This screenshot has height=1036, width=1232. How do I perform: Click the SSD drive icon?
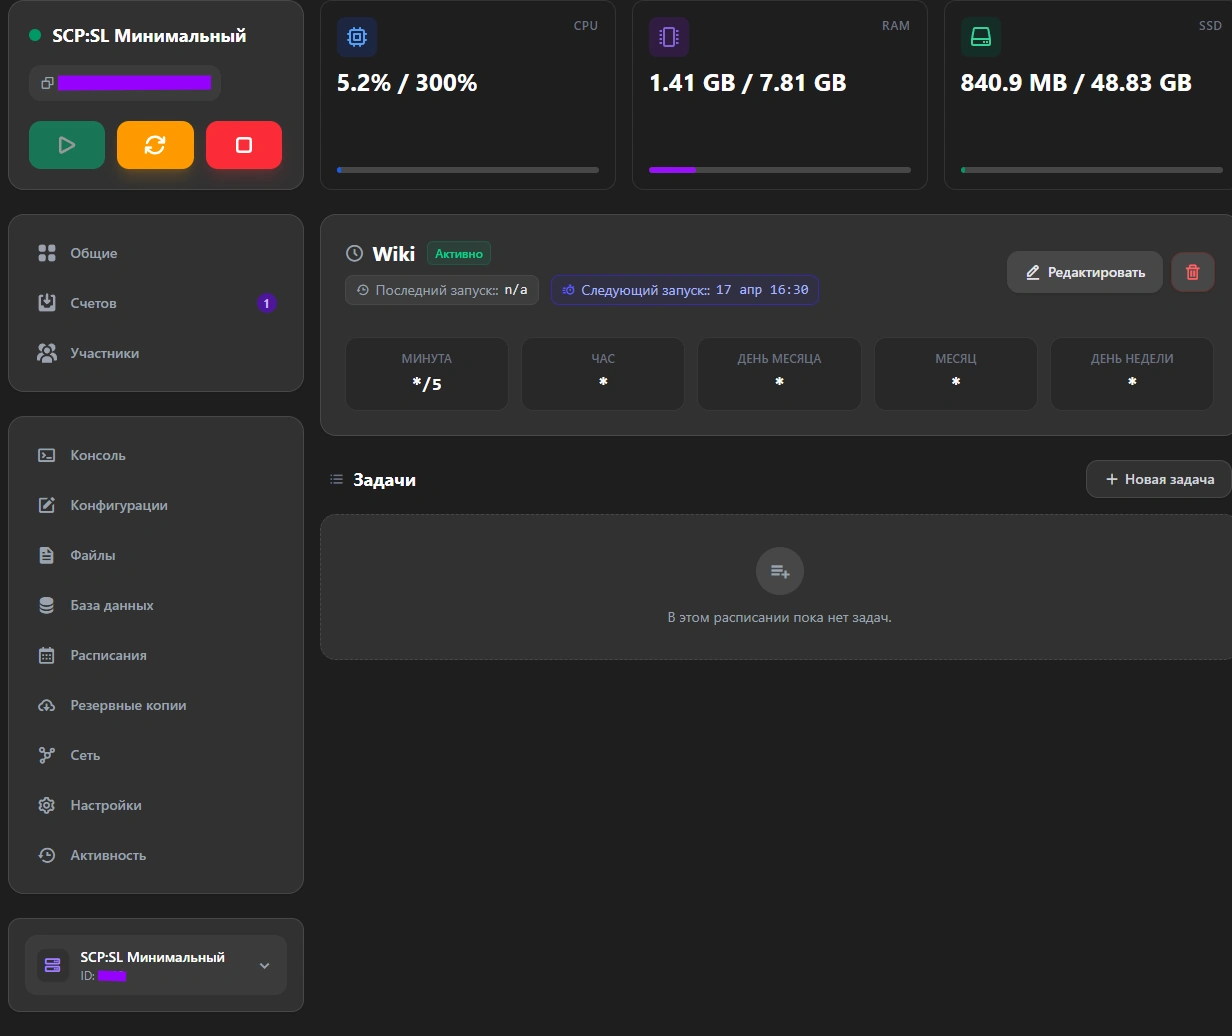(981, 37)
